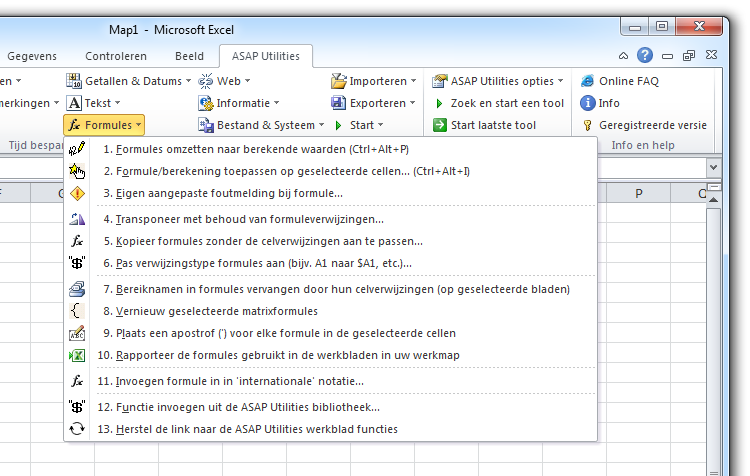Image resolution: width=750 pixels, height=476 pixels.
Task: Choose Transponeer met behoud van formuleverwijzingen
Action: pos(331,219)
